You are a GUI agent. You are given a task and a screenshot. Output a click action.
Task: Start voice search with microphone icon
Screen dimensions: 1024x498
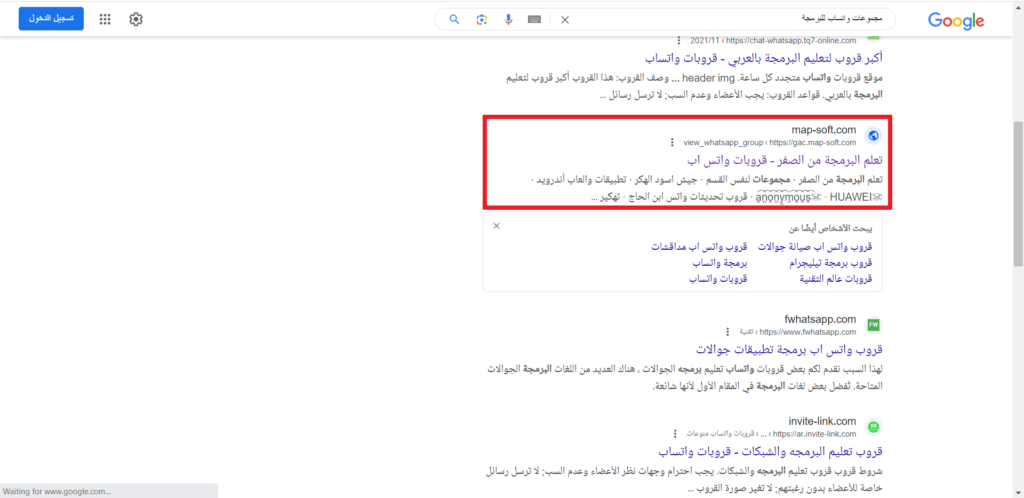point(508,20)
